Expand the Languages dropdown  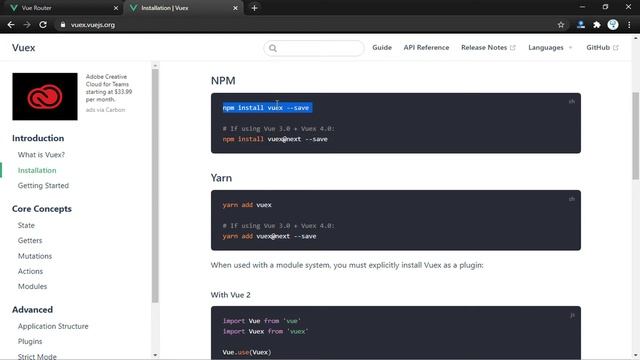click(x=550, y=48)
